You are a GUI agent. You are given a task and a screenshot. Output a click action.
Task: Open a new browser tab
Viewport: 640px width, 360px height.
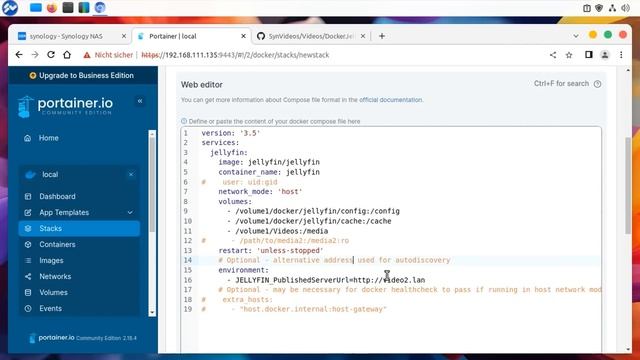pos(382,36)
